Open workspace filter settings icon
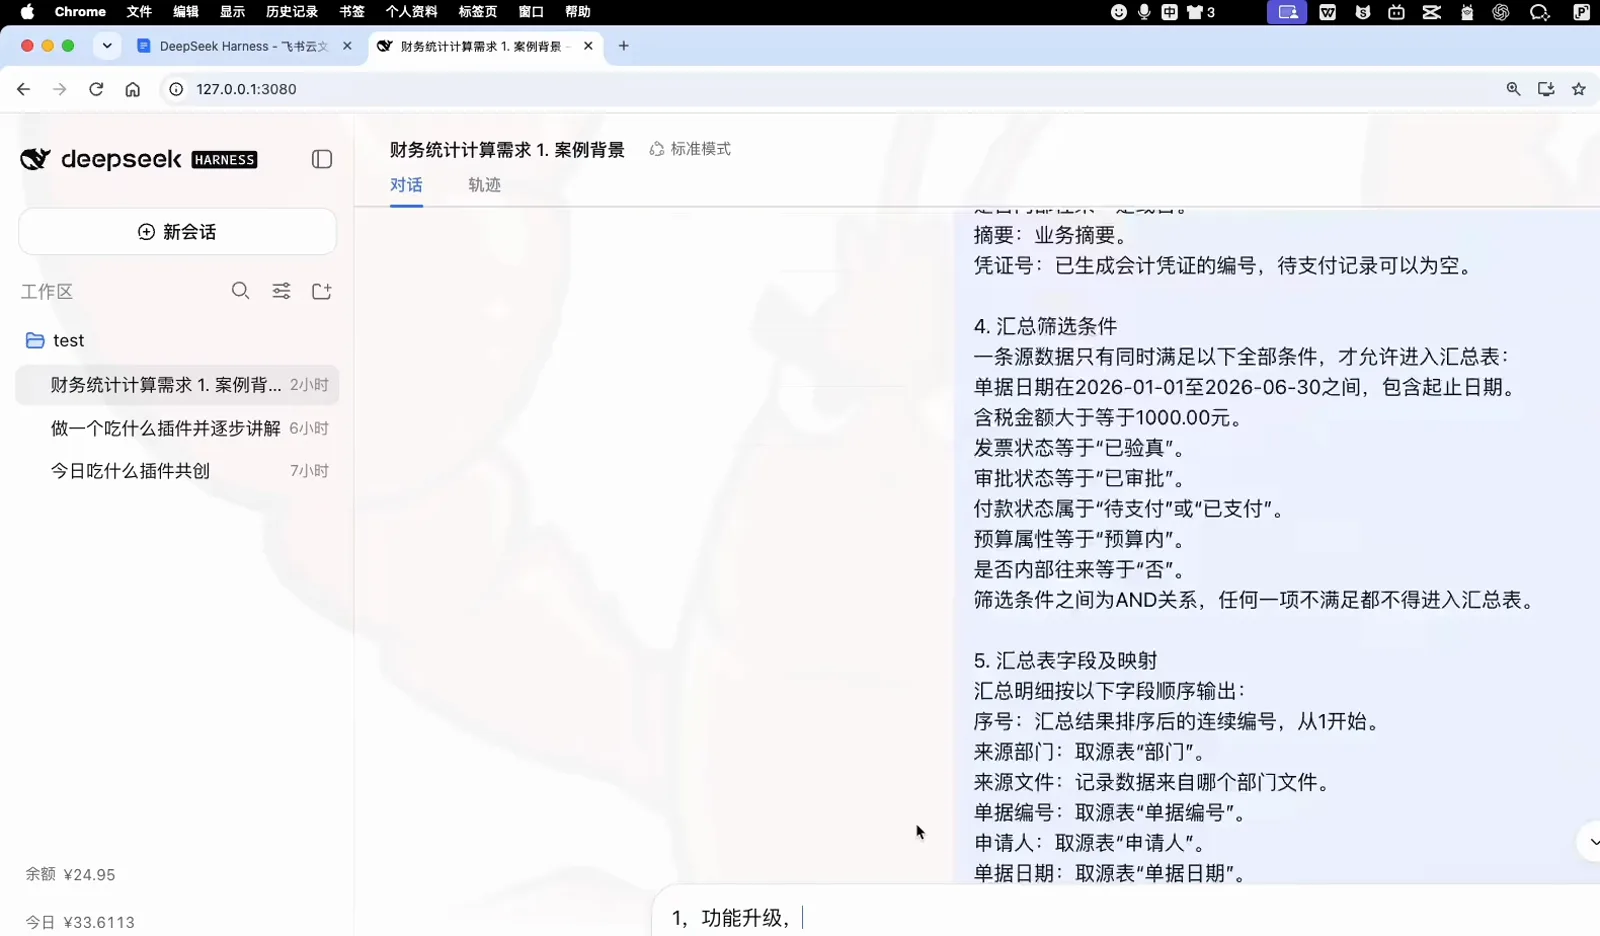 click(282, 291)
